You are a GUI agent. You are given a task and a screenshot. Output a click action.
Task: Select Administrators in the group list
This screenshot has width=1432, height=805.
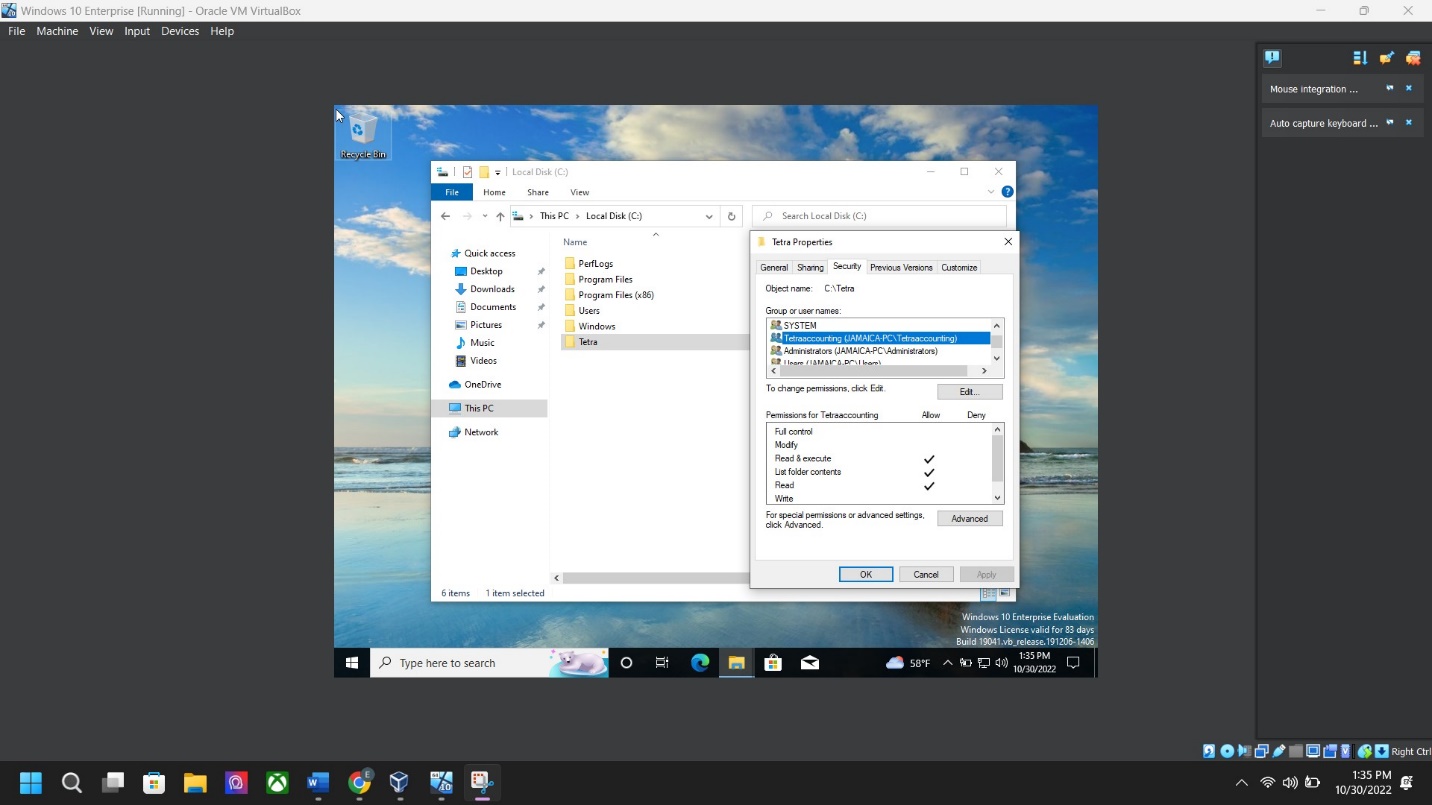(860, 351)
